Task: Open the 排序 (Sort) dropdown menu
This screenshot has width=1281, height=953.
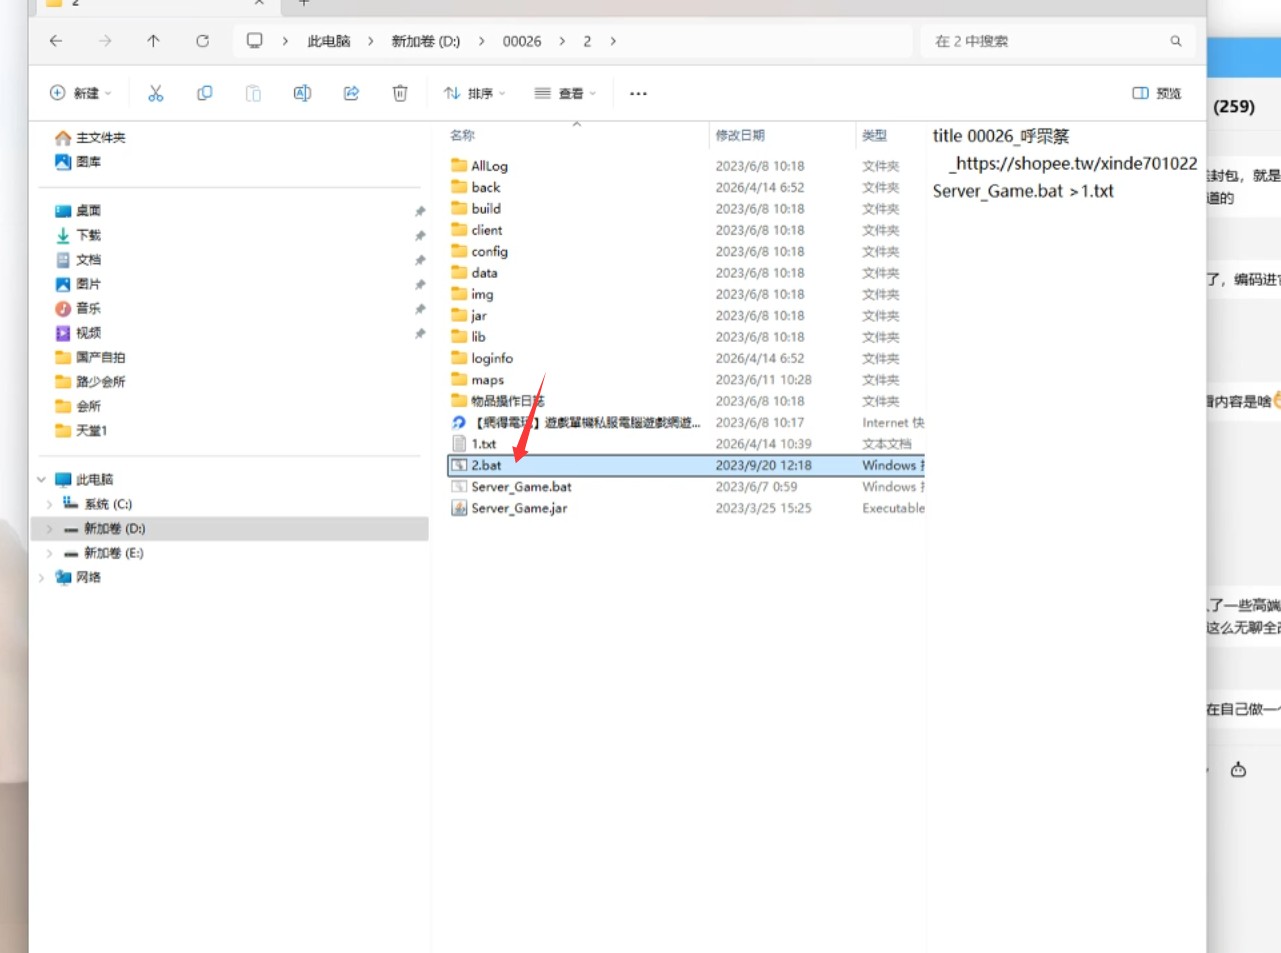Action: pyautogui.click(x=474, y=93)
